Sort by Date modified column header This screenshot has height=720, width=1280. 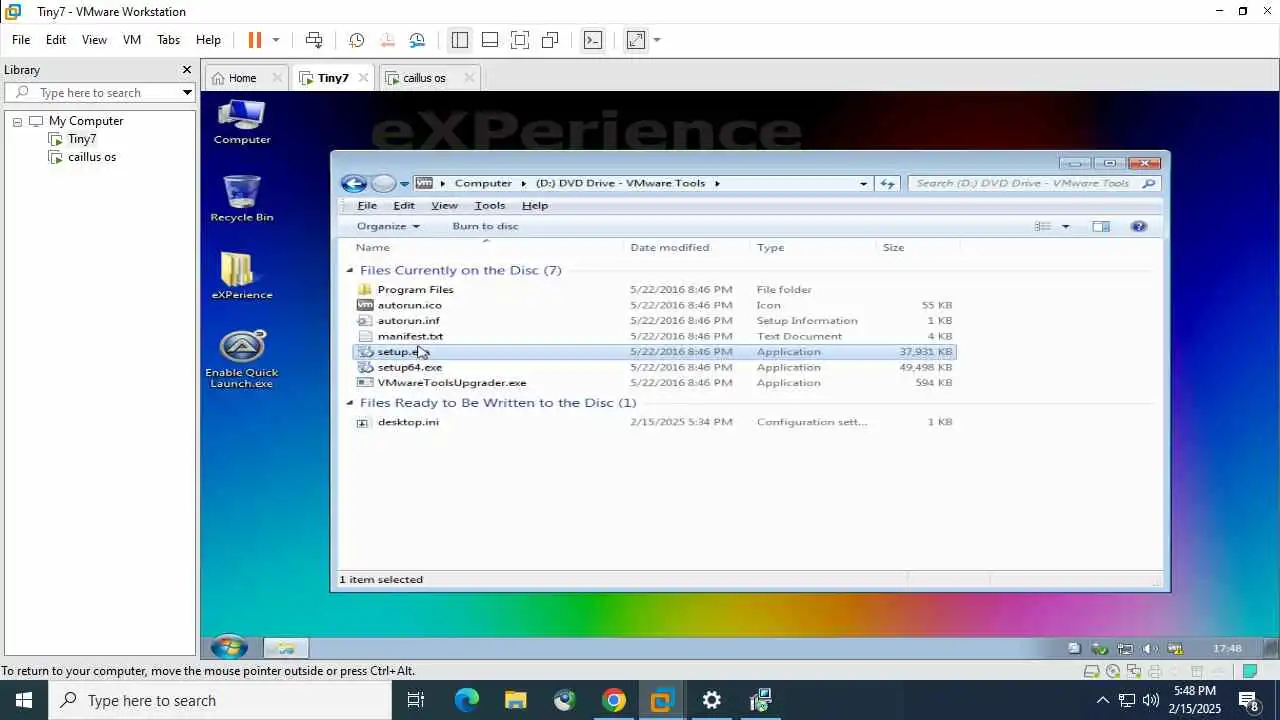coord(669,247)
